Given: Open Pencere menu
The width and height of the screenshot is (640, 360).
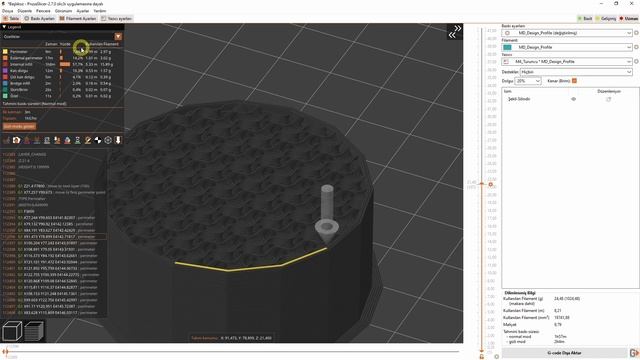Looking at the screenshot, I should tap(44, 11).
